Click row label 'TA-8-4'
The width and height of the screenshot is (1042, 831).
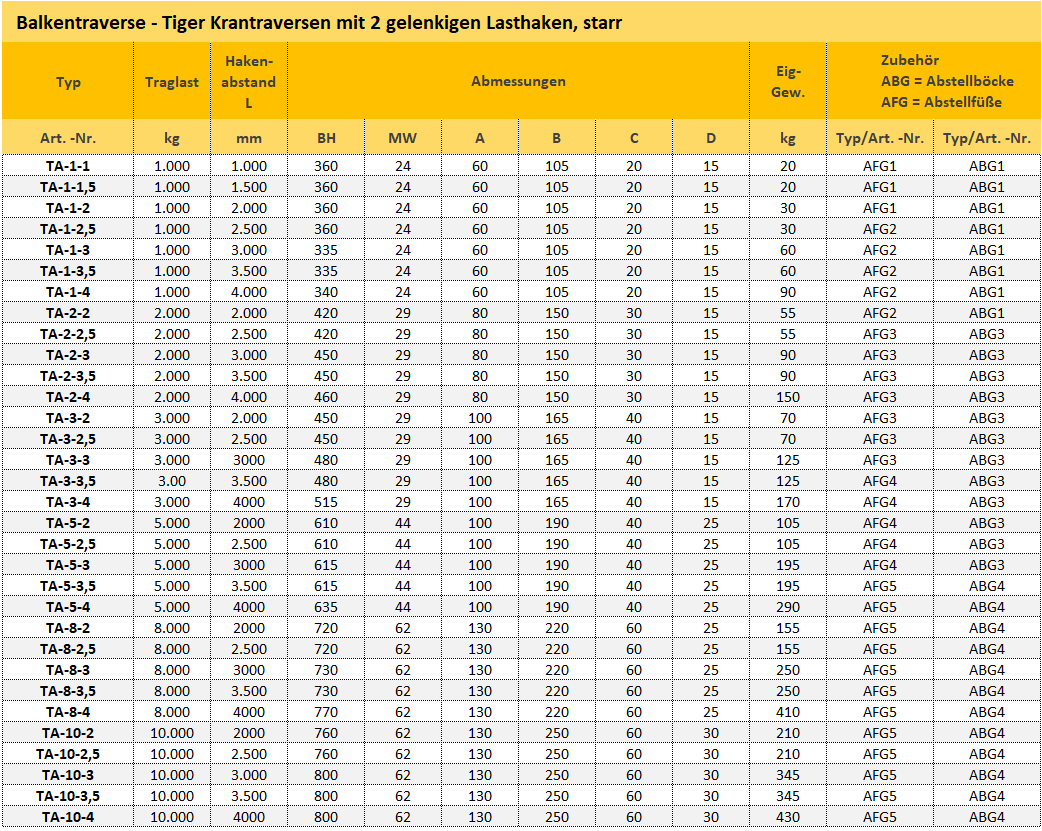click(68, 712)
